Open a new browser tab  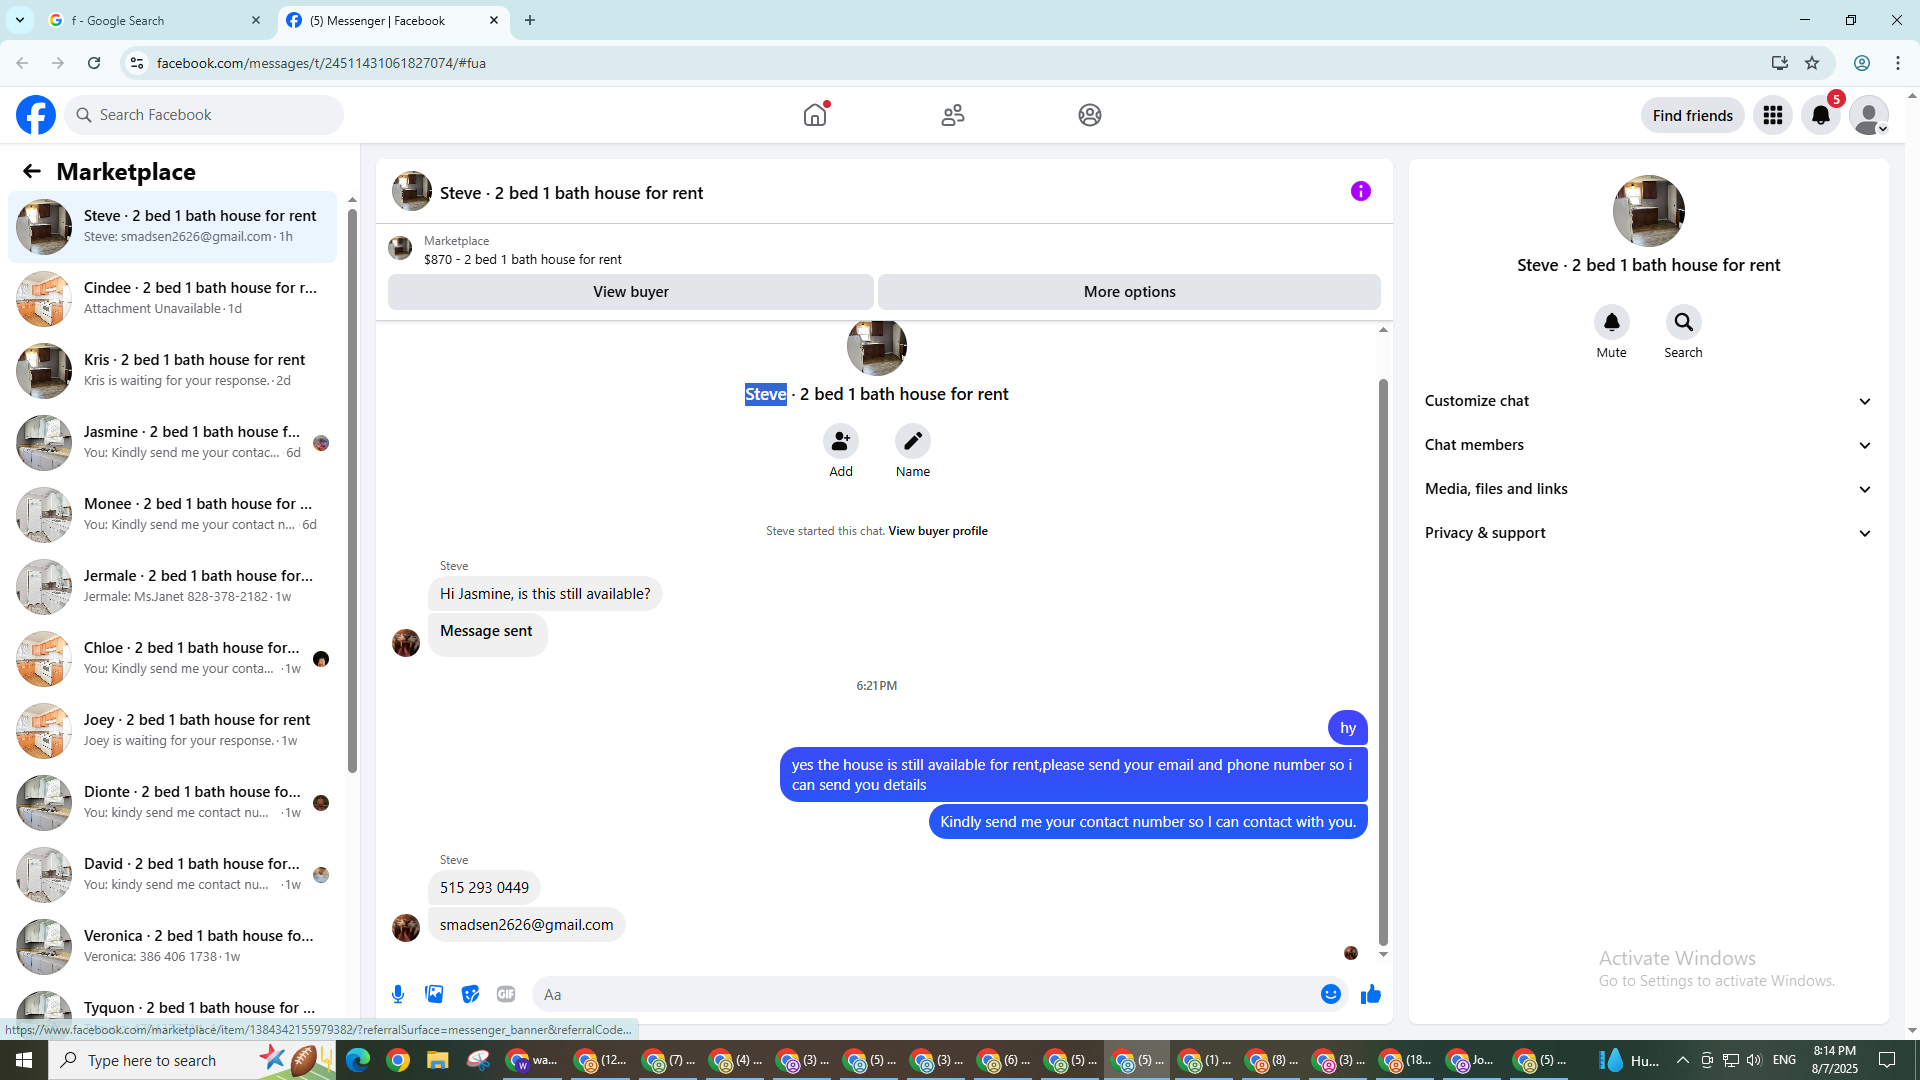[x=530, y=20]
